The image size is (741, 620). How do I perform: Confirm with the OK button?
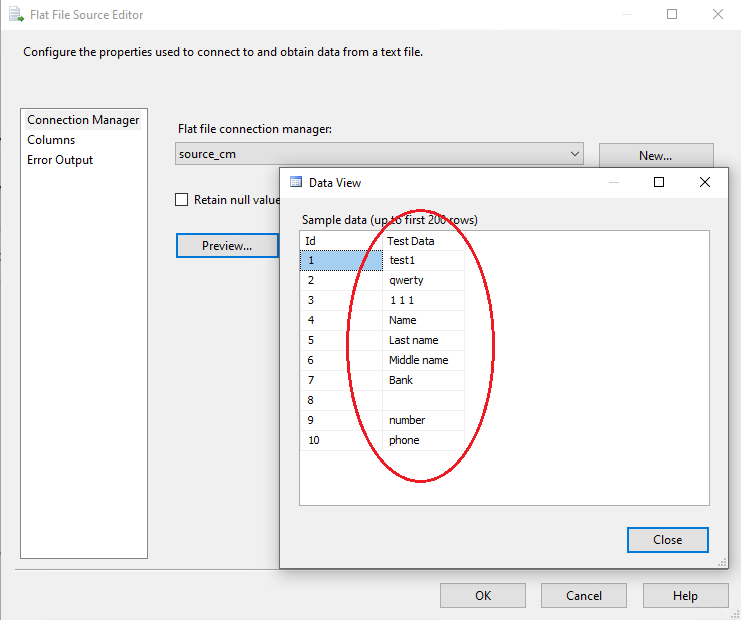point(483,596)
